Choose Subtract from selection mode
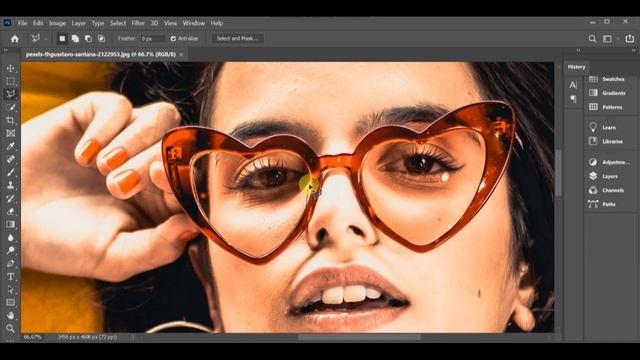This screenshot has height=360, width=640. (88, 38)
